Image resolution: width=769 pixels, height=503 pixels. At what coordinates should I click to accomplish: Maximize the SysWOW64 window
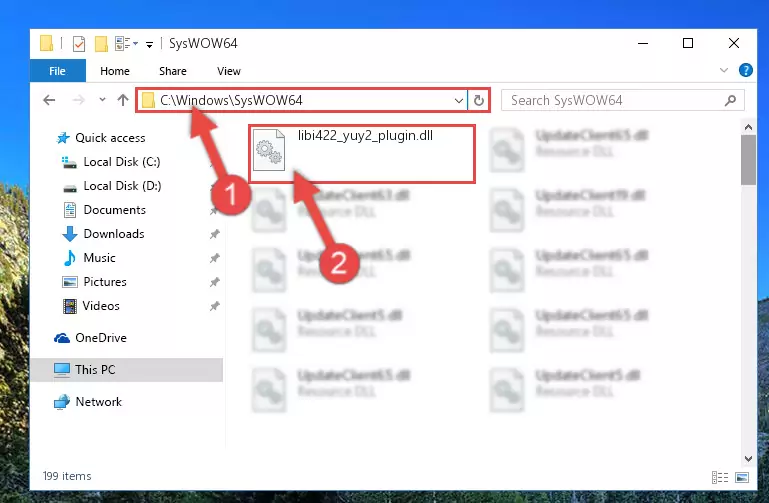pyautogui.click(x=688, y=44)
